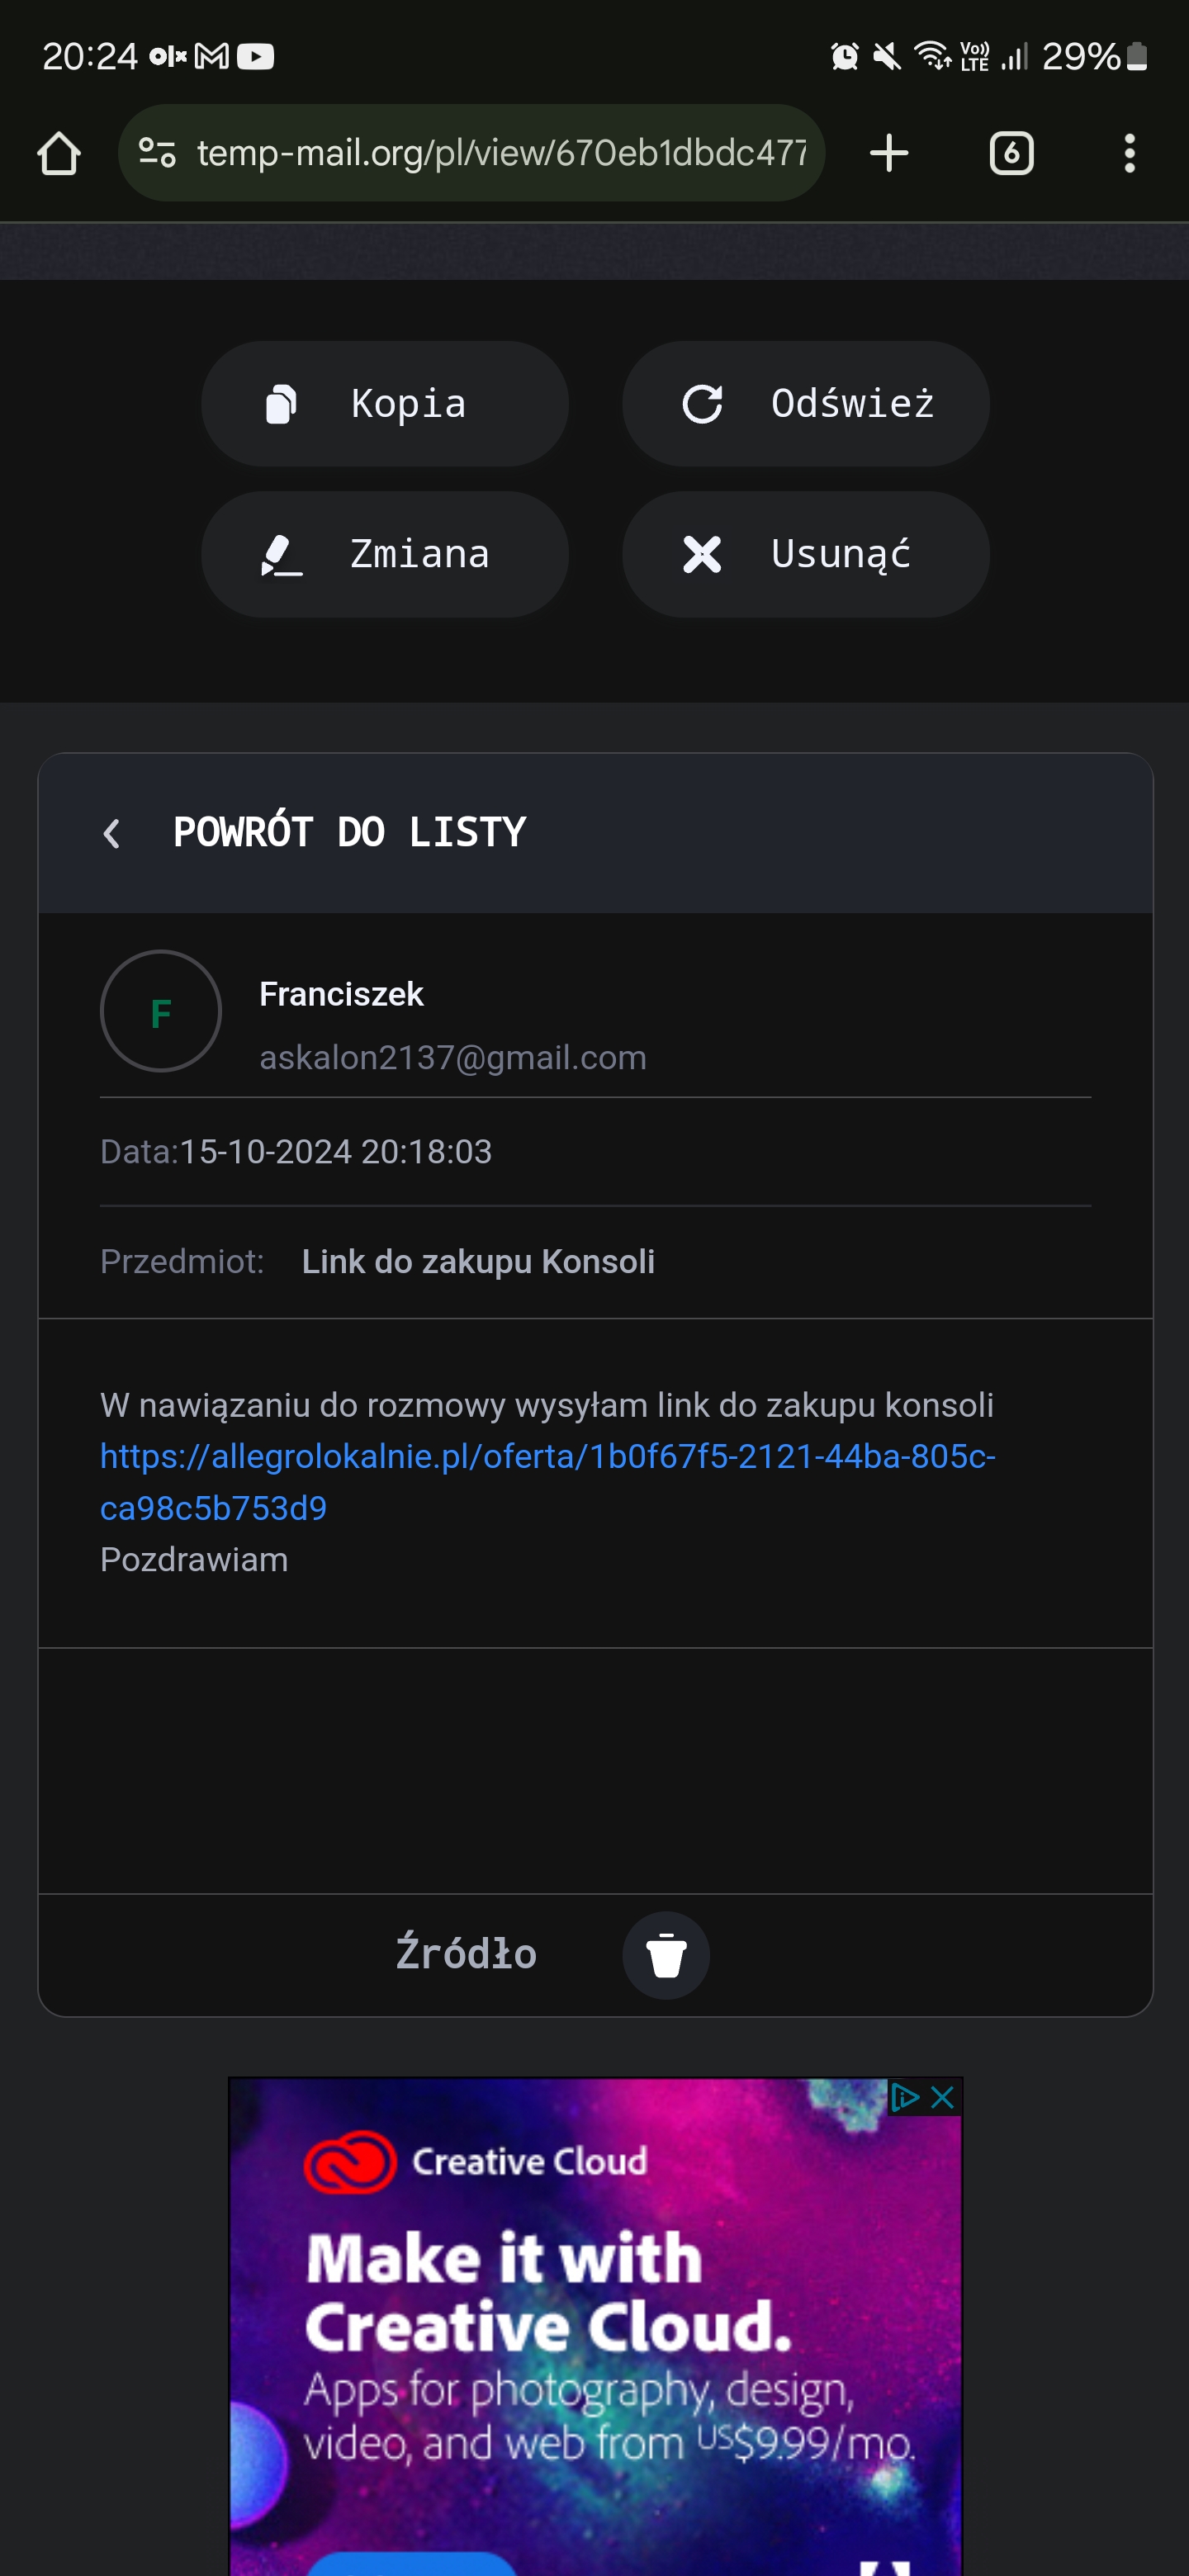This screenshot has height=2576, width=1189.
Task: Close the Creative Cloud ad
Action: 942,2097
